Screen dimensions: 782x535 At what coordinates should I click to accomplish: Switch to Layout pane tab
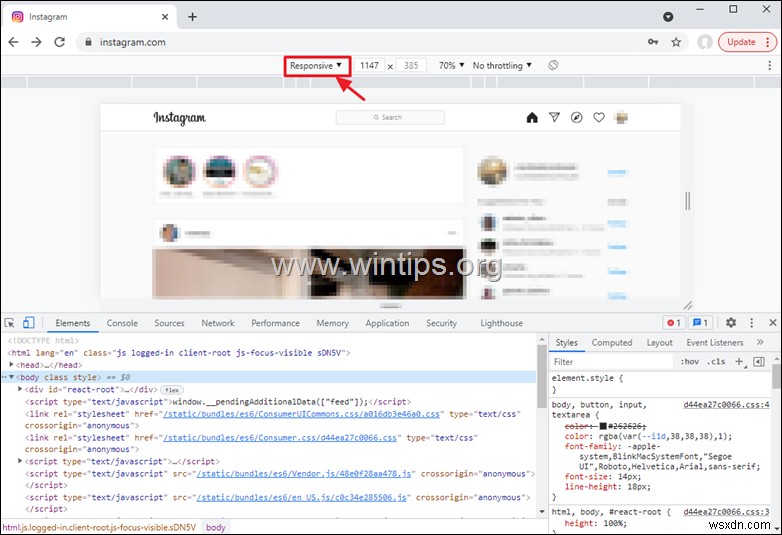tap(659, 343)
